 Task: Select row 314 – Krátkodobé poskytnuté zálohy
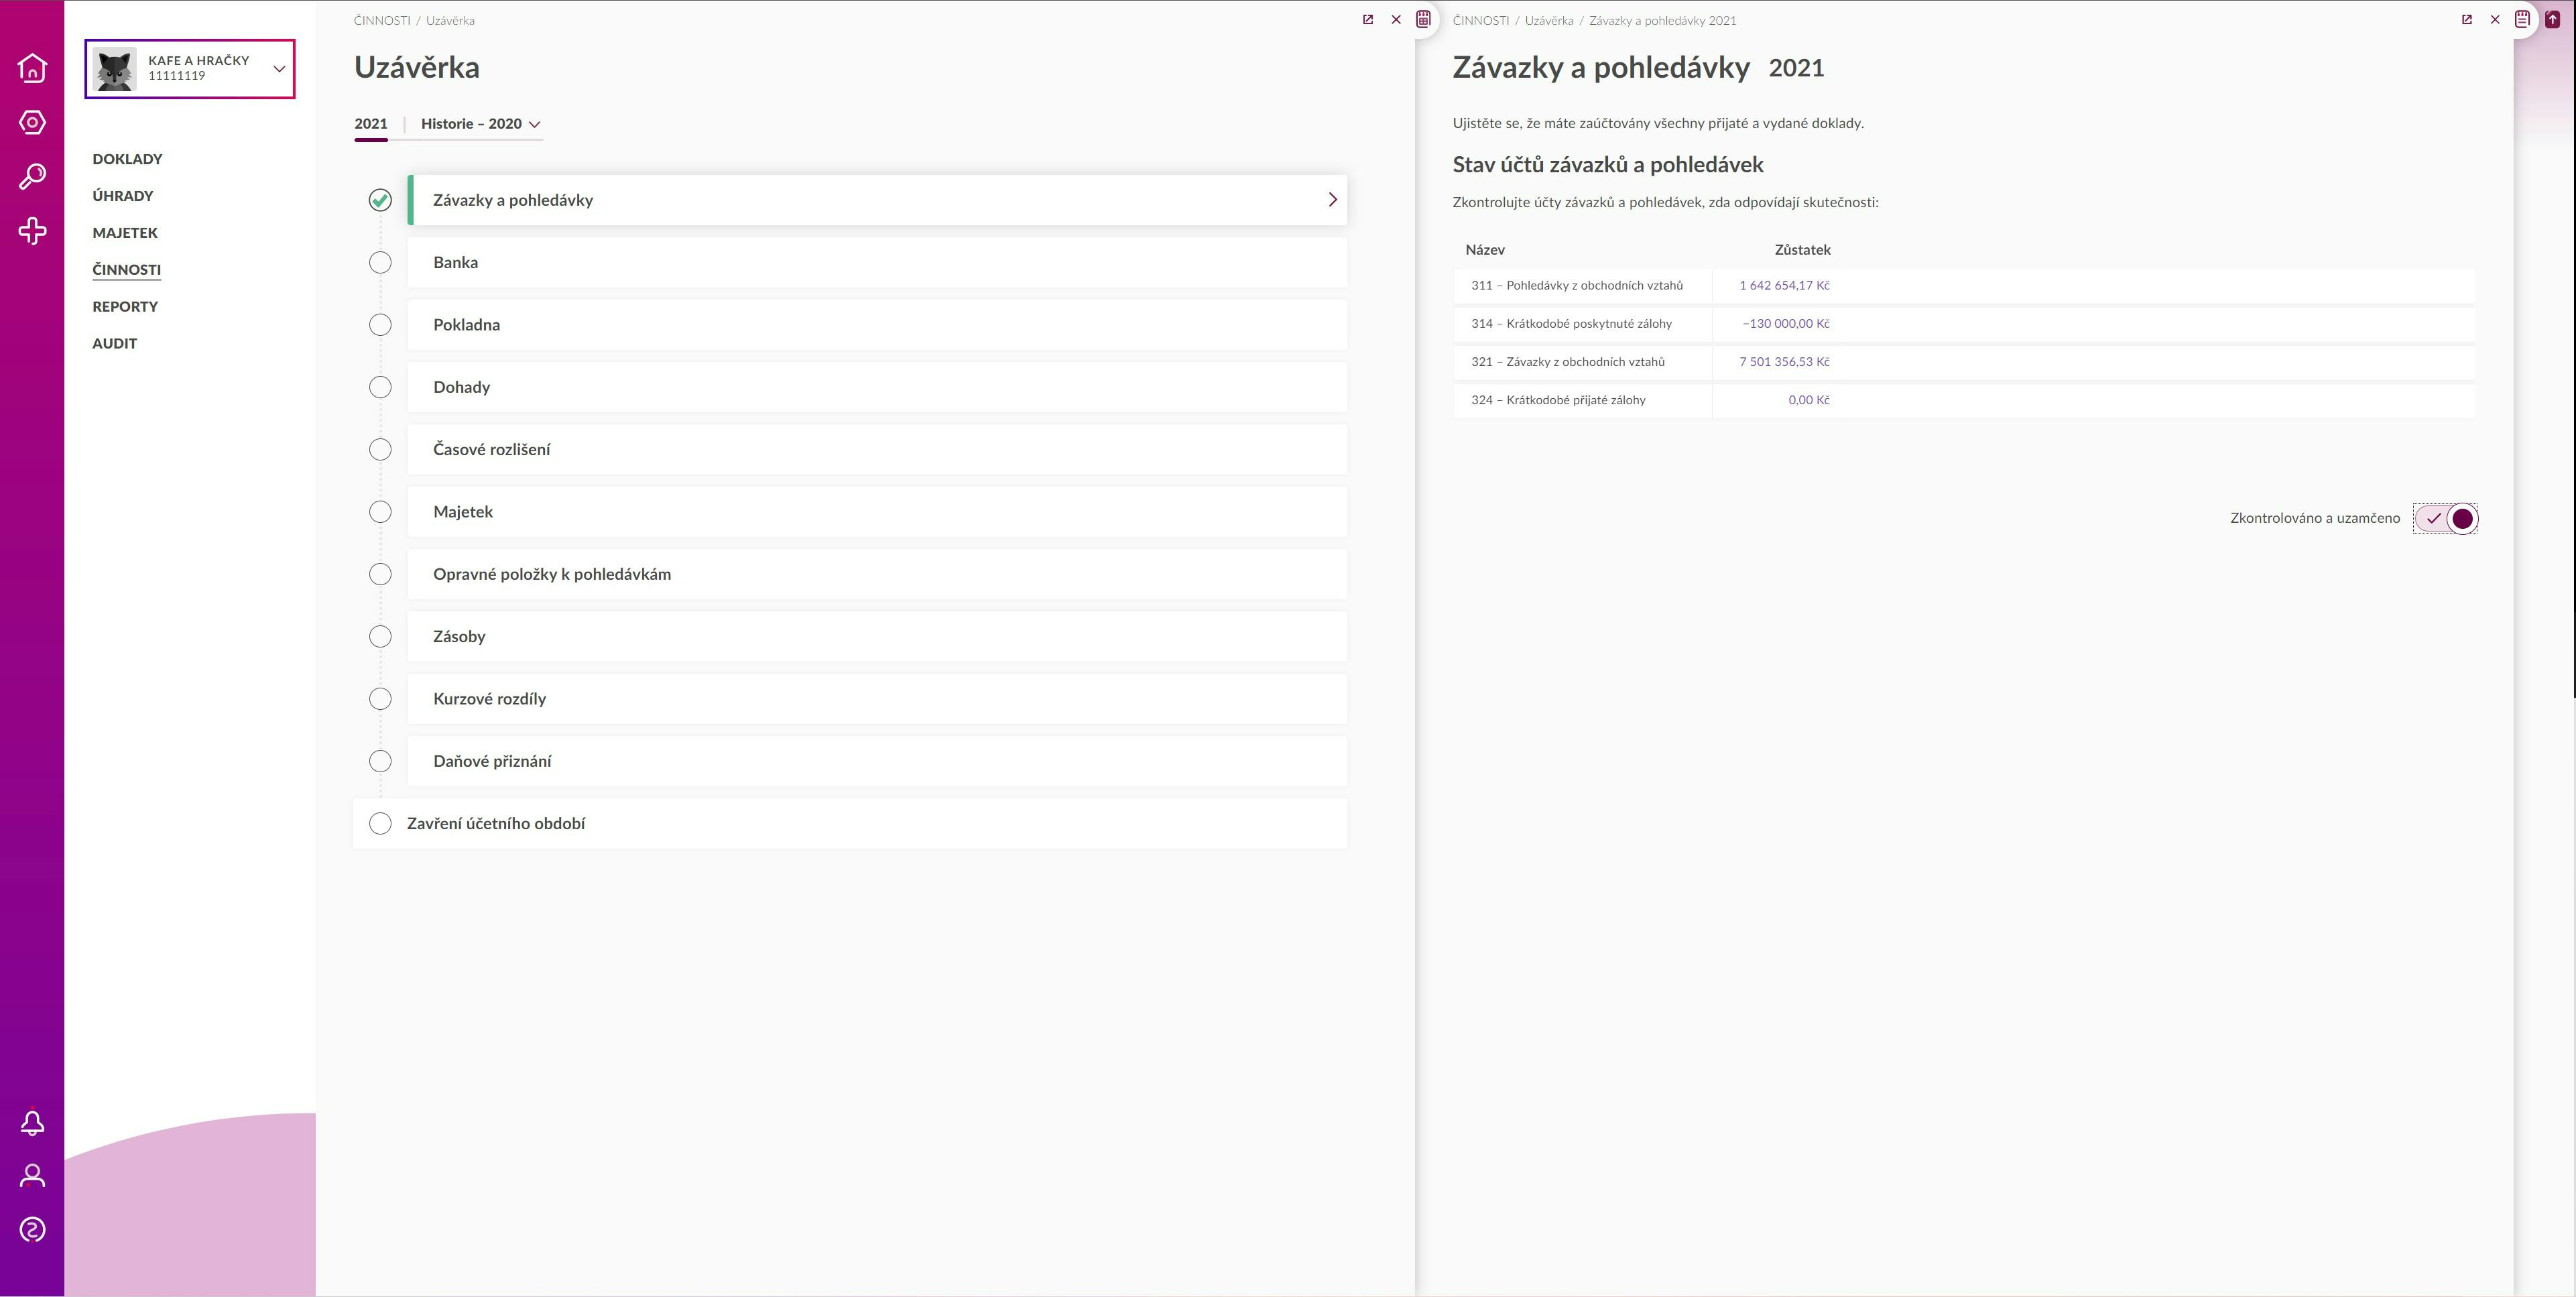point(1964,323)
